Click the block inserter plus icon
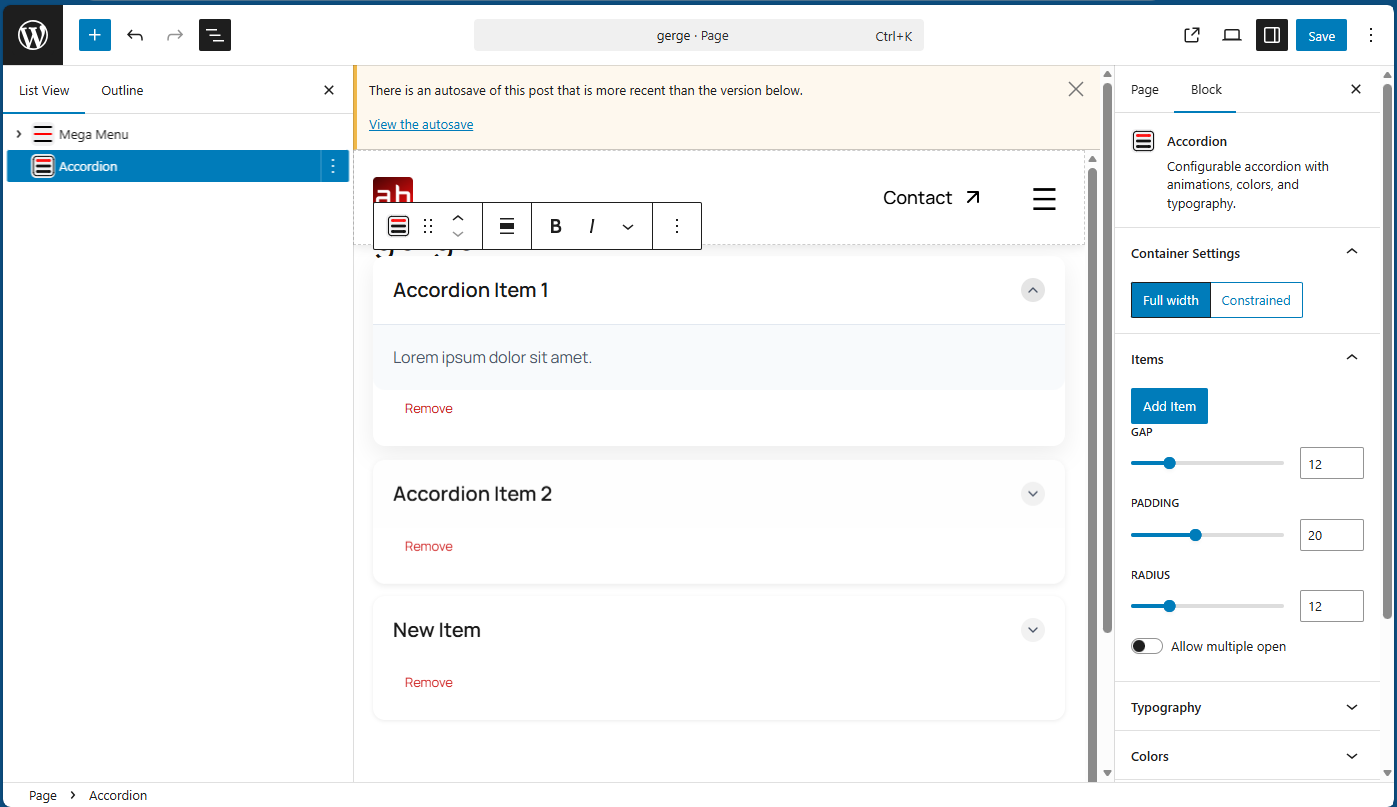Viewport: 1397px width, 807px height. (x=95, y=35)
